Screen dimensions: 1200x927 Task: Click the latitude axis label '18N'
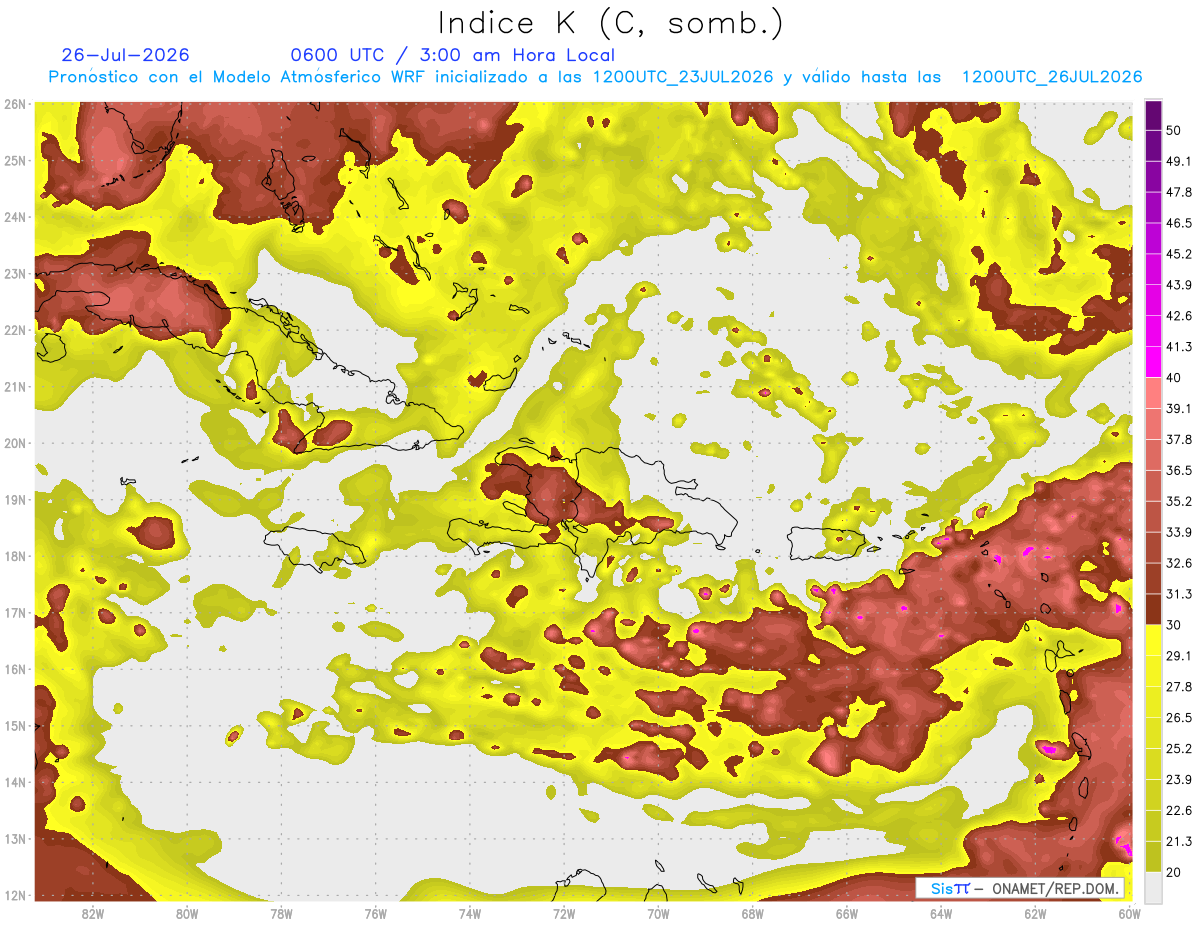pos(14,556)
